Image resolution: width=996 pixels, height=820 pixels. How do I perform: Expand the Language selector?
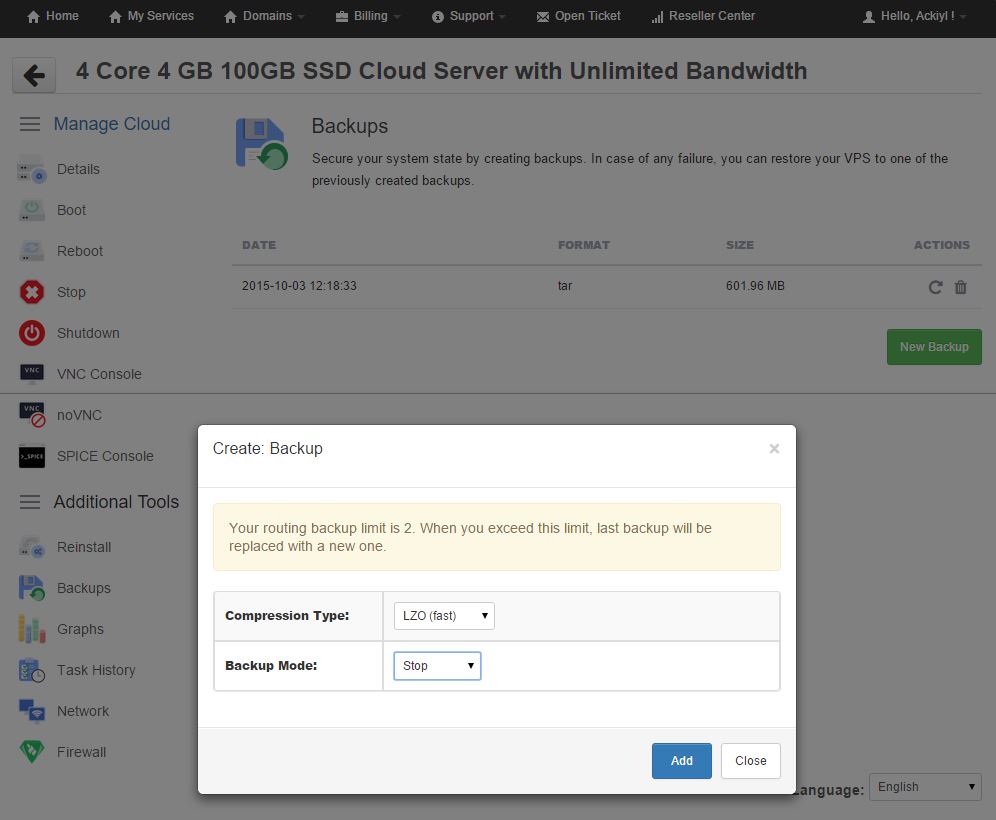pos(925,787)
